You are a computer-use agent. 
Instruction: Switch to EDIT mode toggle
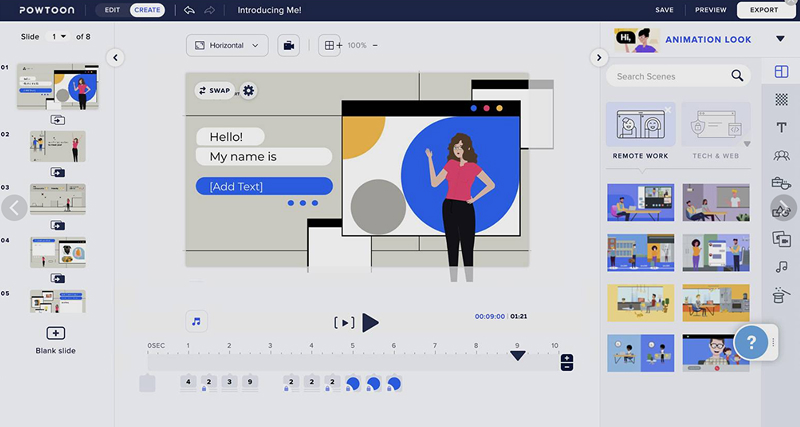point(113,10)
